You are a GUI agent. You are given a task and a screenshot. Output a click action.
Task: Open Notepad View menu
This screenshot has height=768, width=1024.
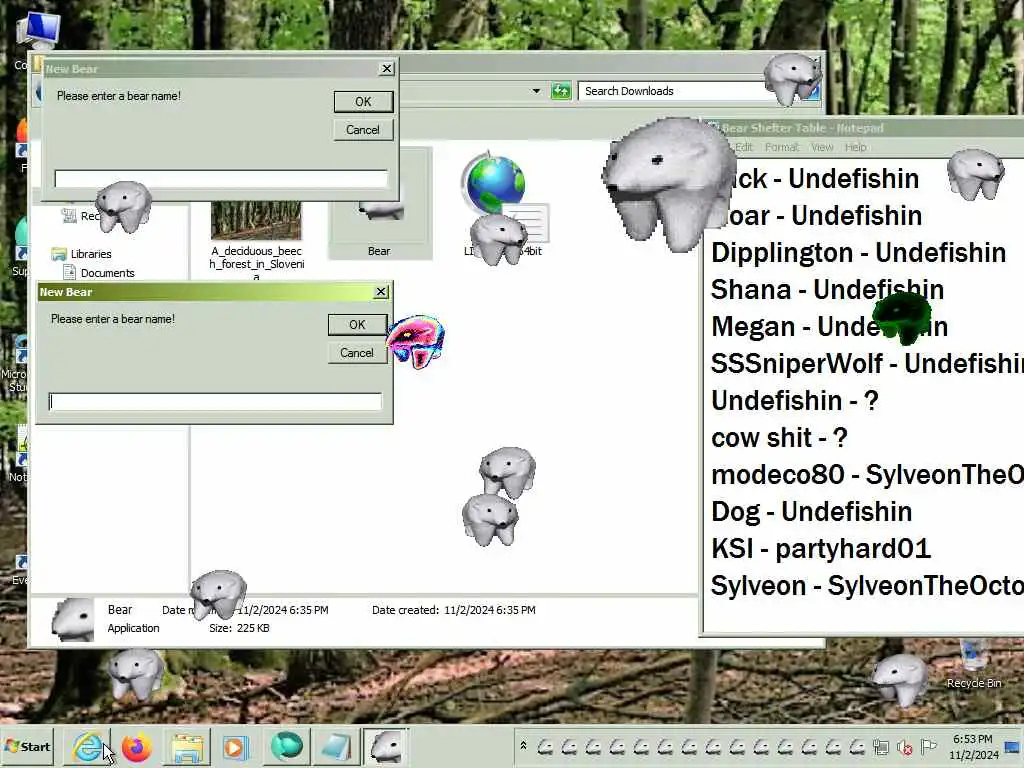822,148
